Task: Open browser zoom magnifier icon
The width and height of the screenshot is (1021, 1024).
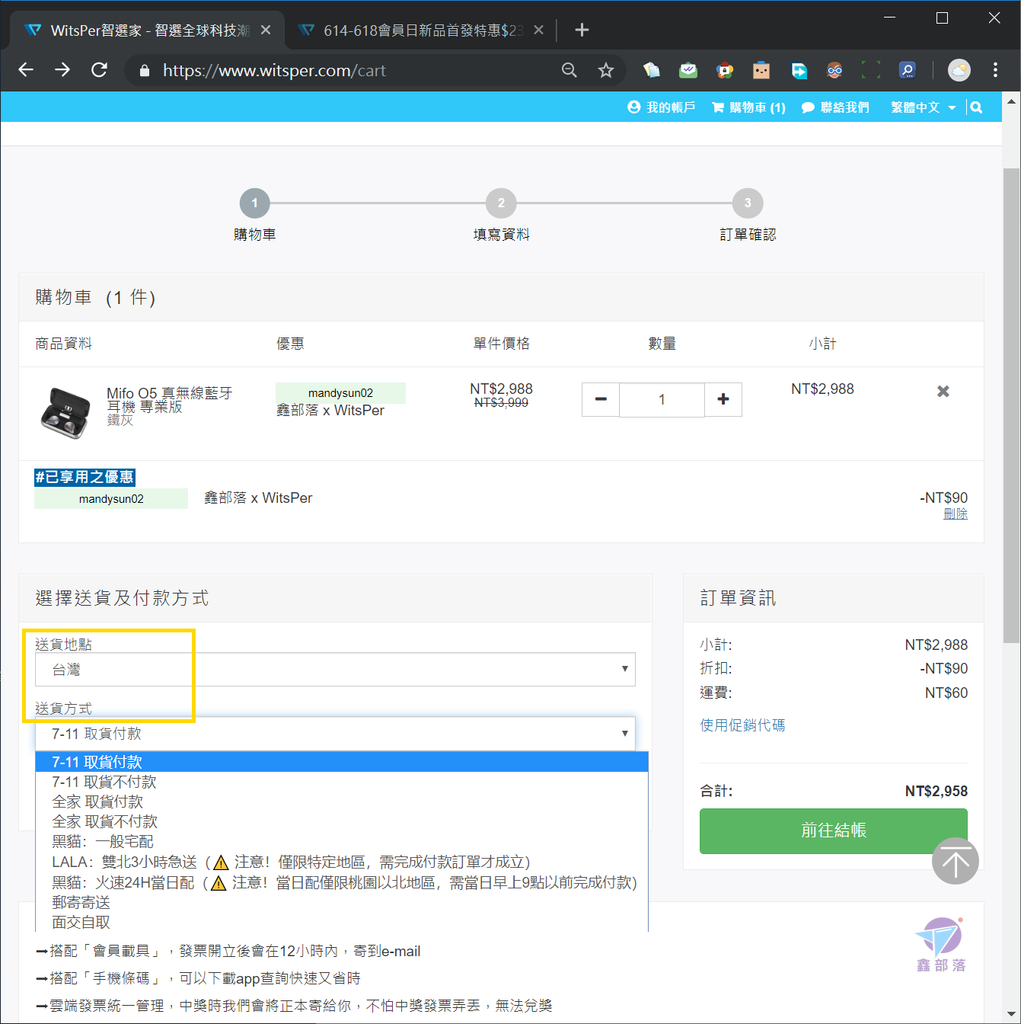Action: click(x=569, y=70)
